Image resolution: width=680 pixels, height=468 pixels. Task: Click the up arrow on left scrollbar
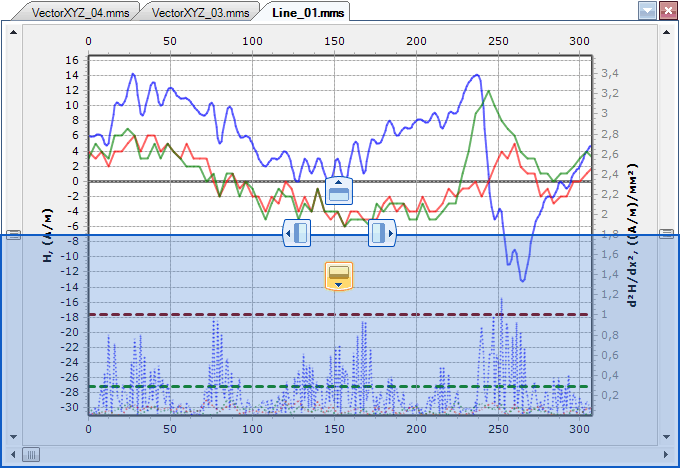click(13, 31)
